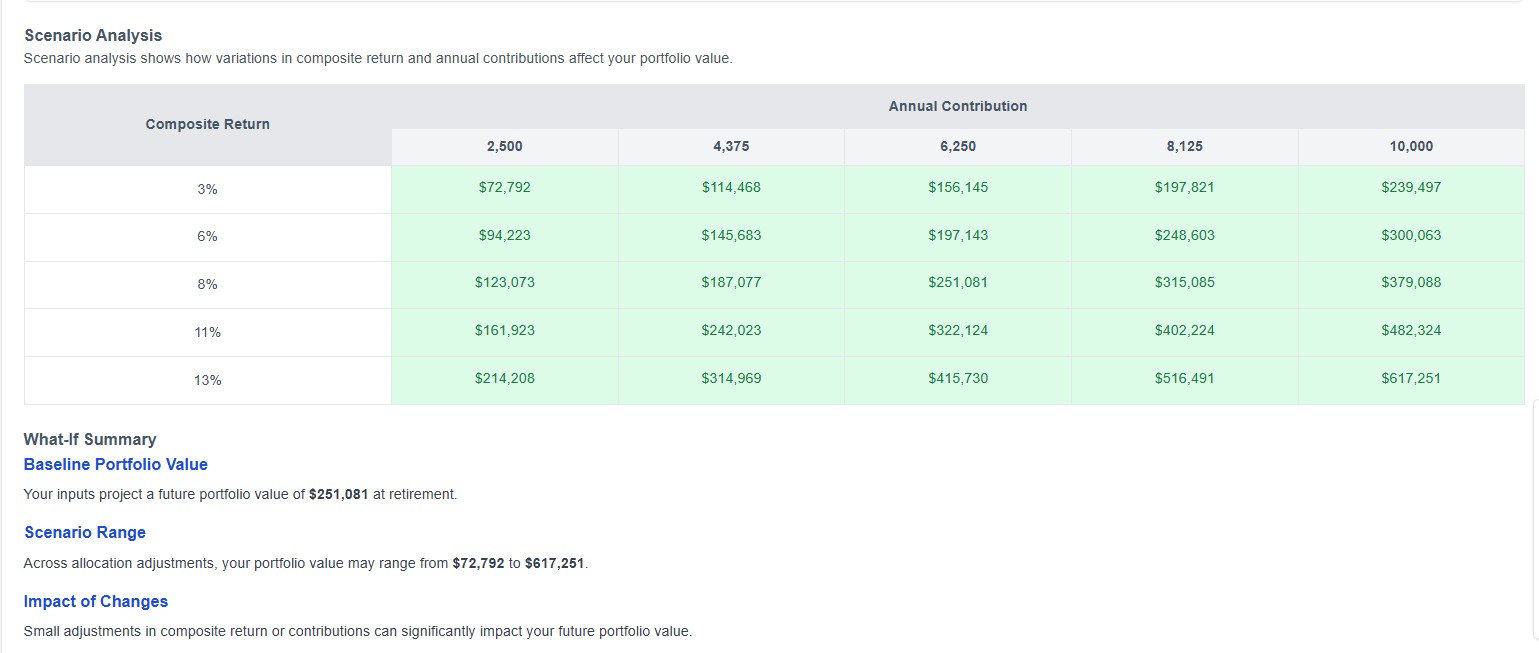
Task: Select the $72,792 baseline scenario cell
Action: click(504, 187)
